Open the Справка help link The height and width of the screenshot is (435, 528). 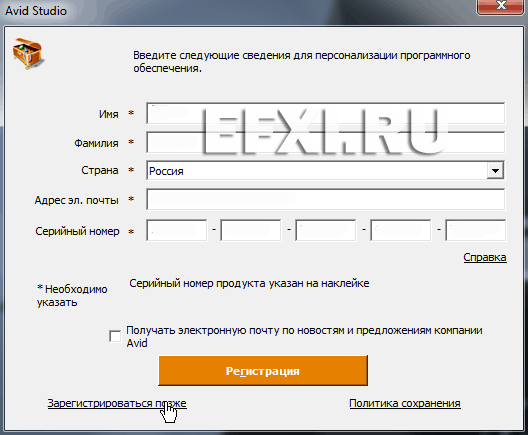pyautogui.click(x=485, y=257)
